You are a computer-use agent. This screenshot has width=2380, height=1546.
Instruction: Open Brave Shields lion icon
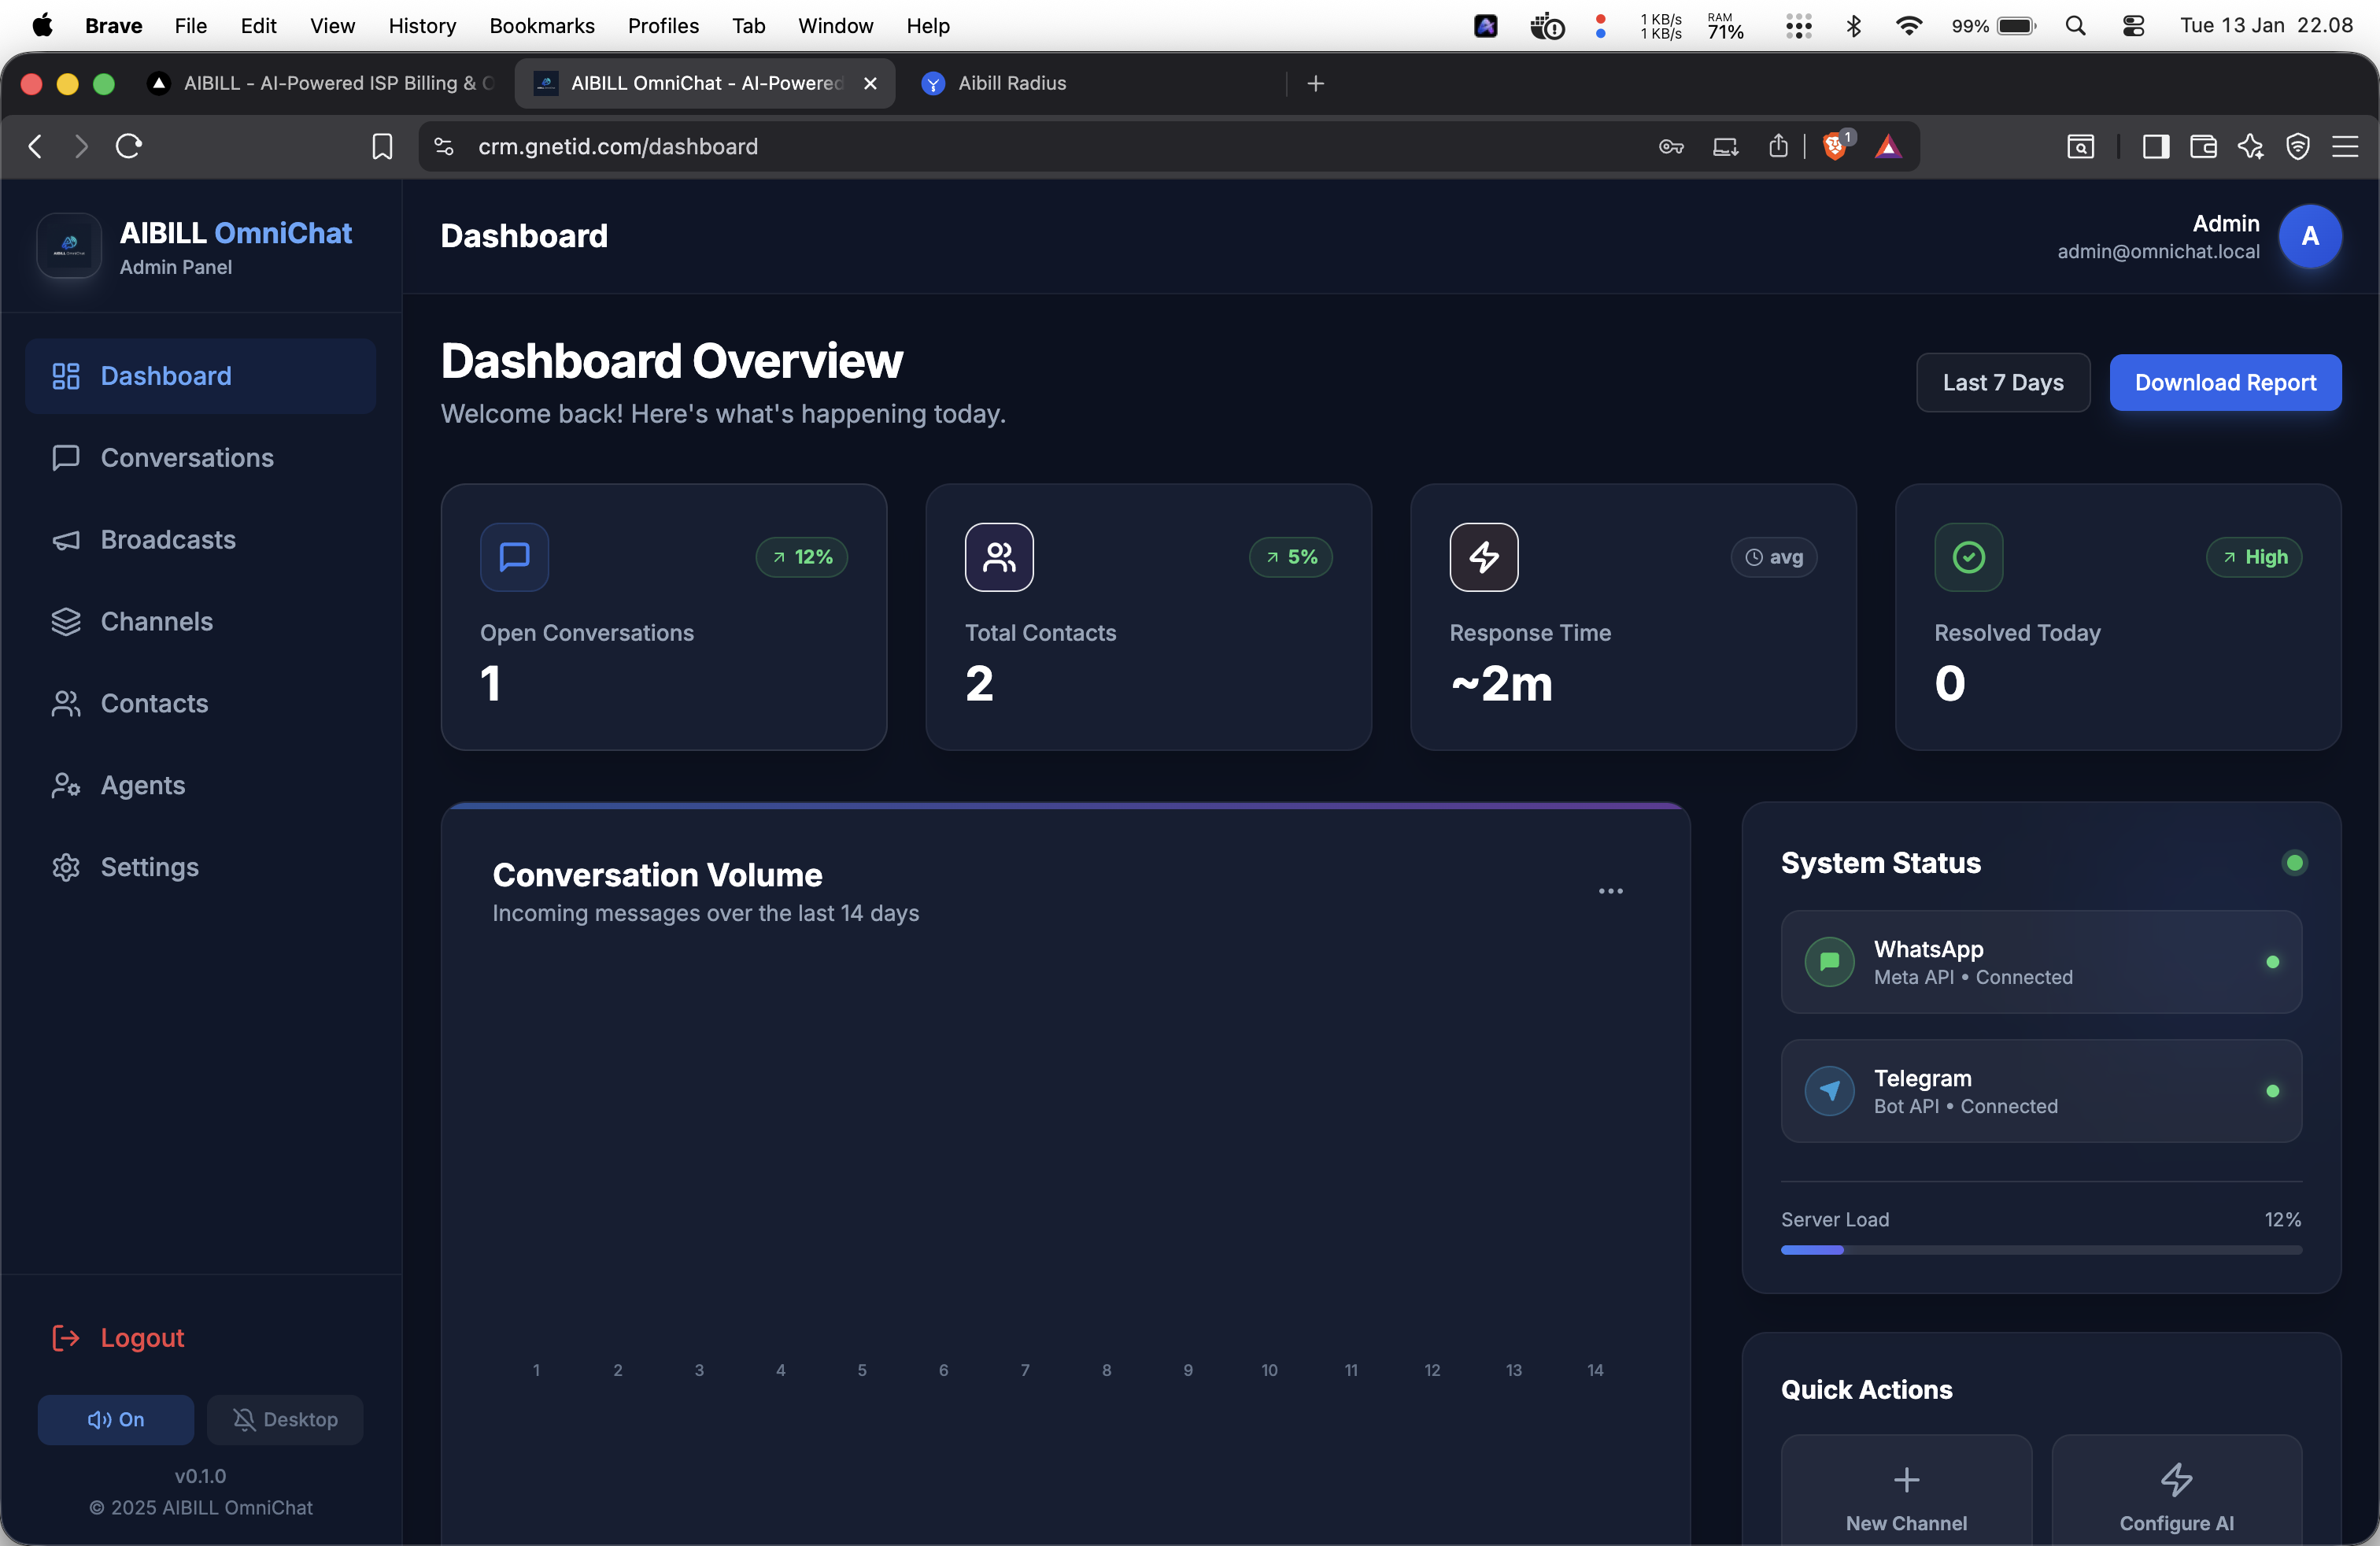click(x=1833, y=147)
